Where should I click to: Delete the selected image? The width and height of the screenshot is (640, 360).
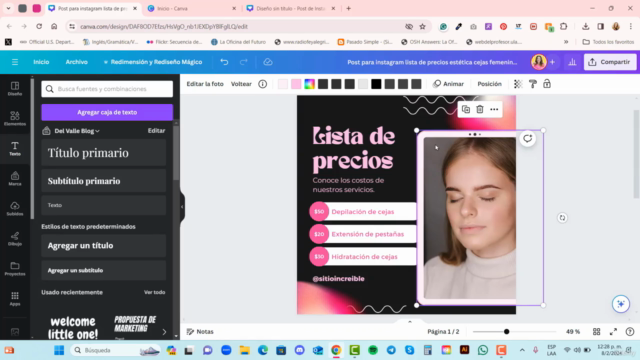tap(480, 109)
